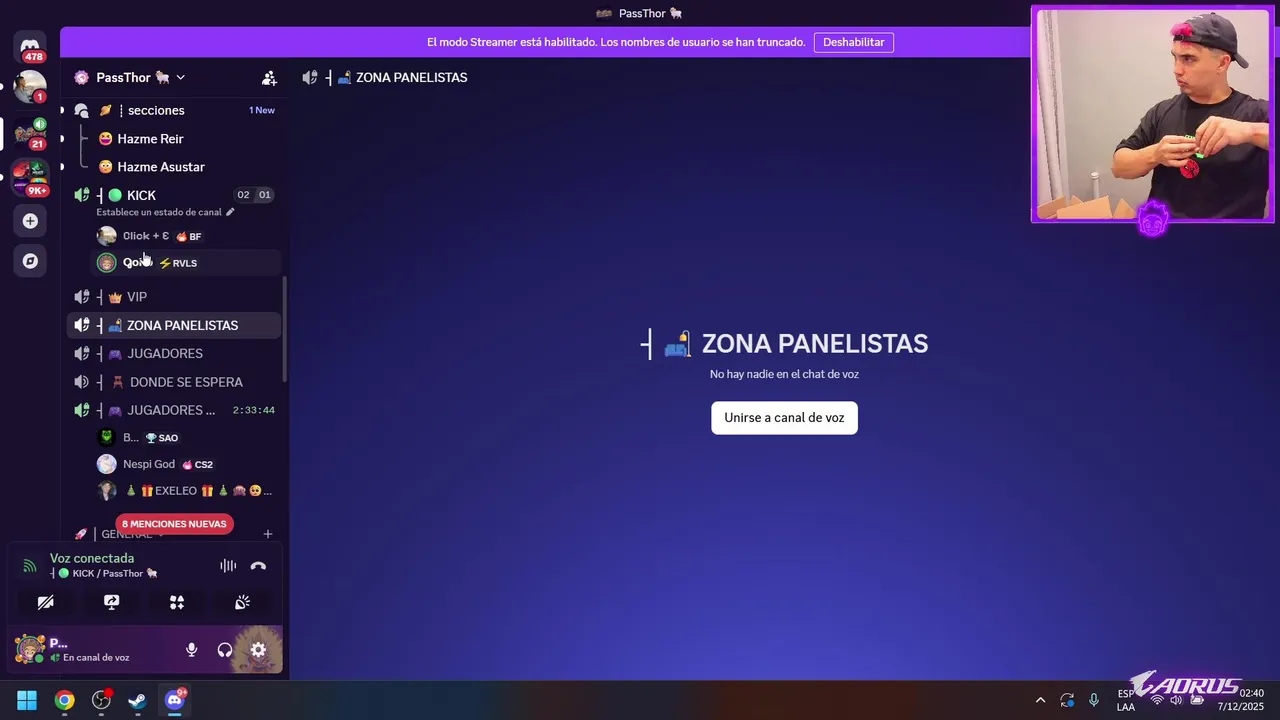The height and width of the screenshot is (720, 1280).
Task: Open the server folder with the 9K+ badge
Action: [30, 177]
